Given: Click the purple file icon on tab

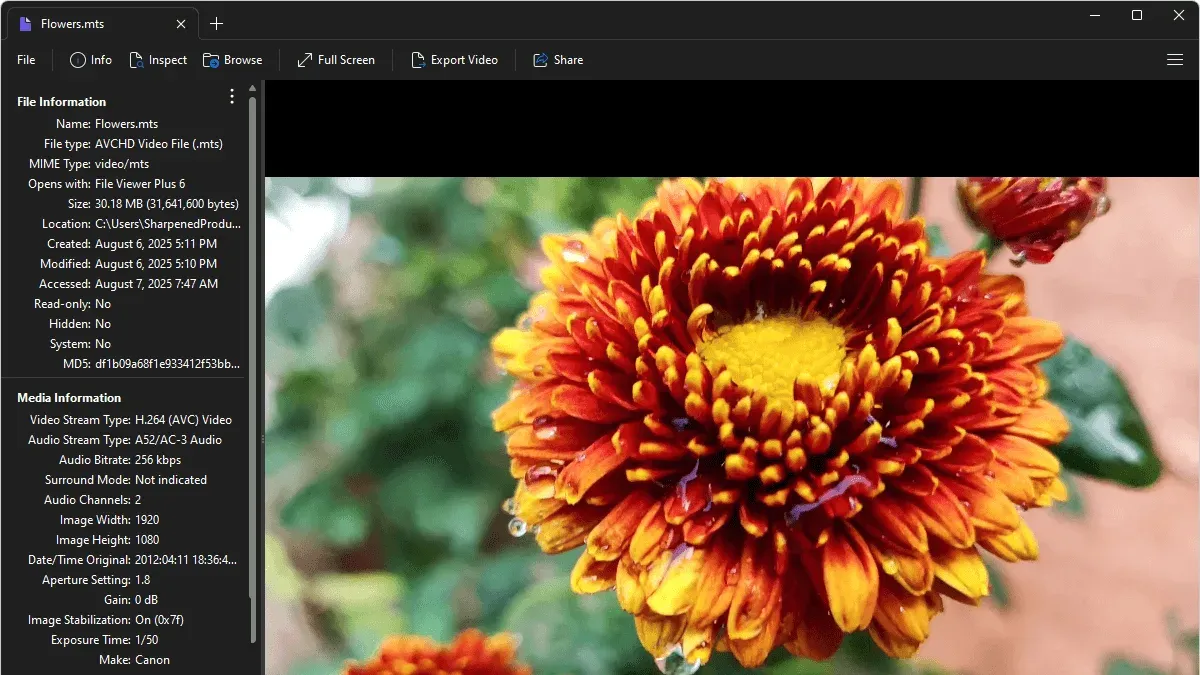Looking at the screenshot, I should (26, 23).
